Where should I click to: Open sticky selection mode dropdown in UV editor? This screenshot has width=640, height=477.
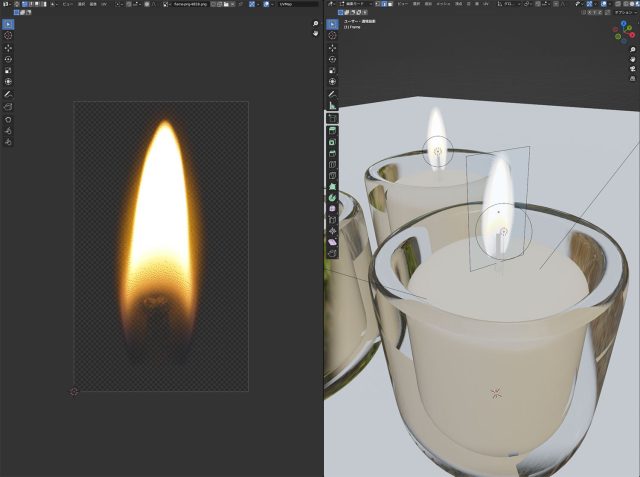(54, 4)
